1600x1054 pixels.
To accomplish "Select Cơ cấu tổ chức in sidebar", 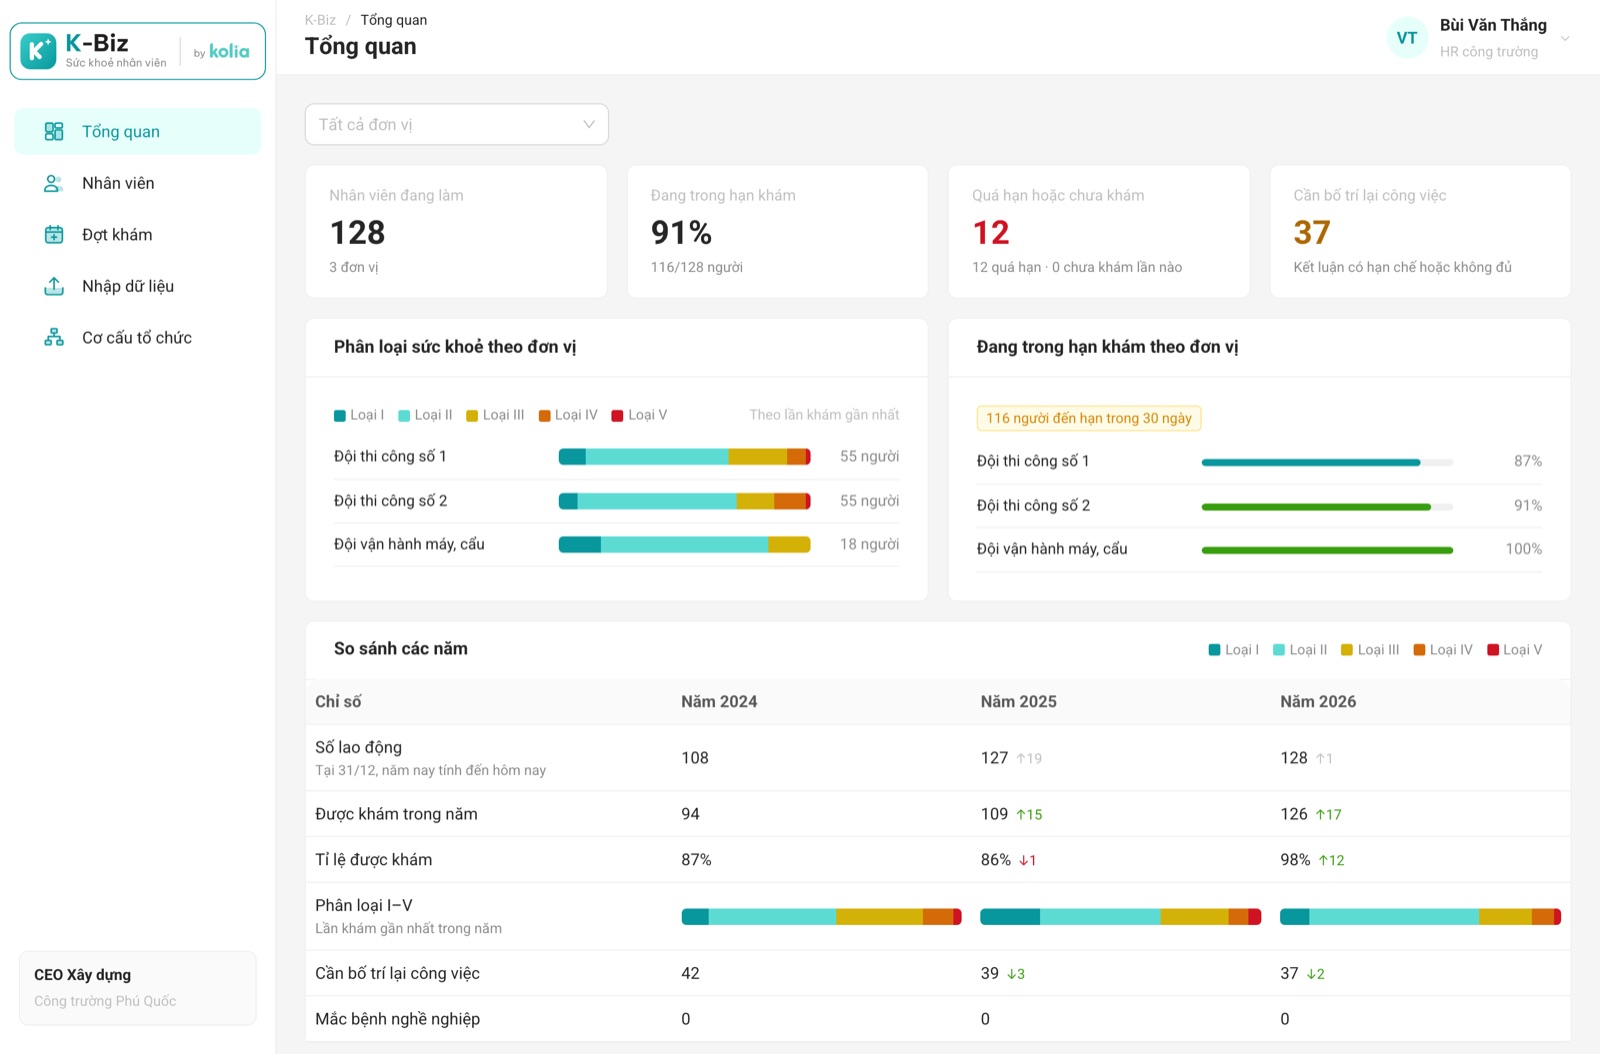I will point(138,338).
